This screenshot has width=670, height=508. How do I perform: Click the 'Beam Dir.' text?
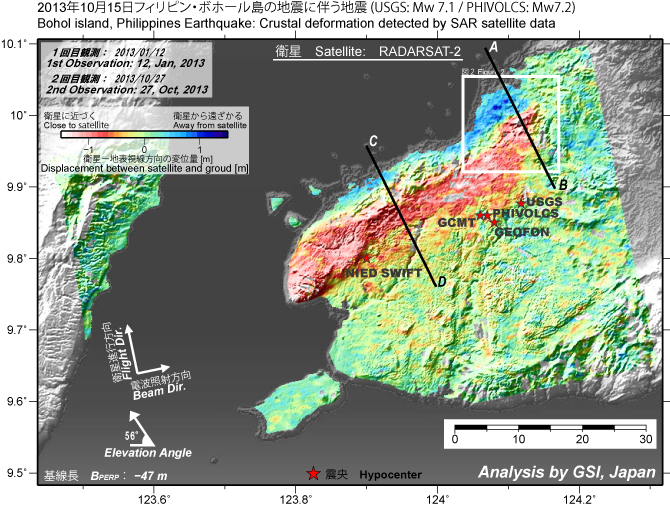click(x=159, y=390)
